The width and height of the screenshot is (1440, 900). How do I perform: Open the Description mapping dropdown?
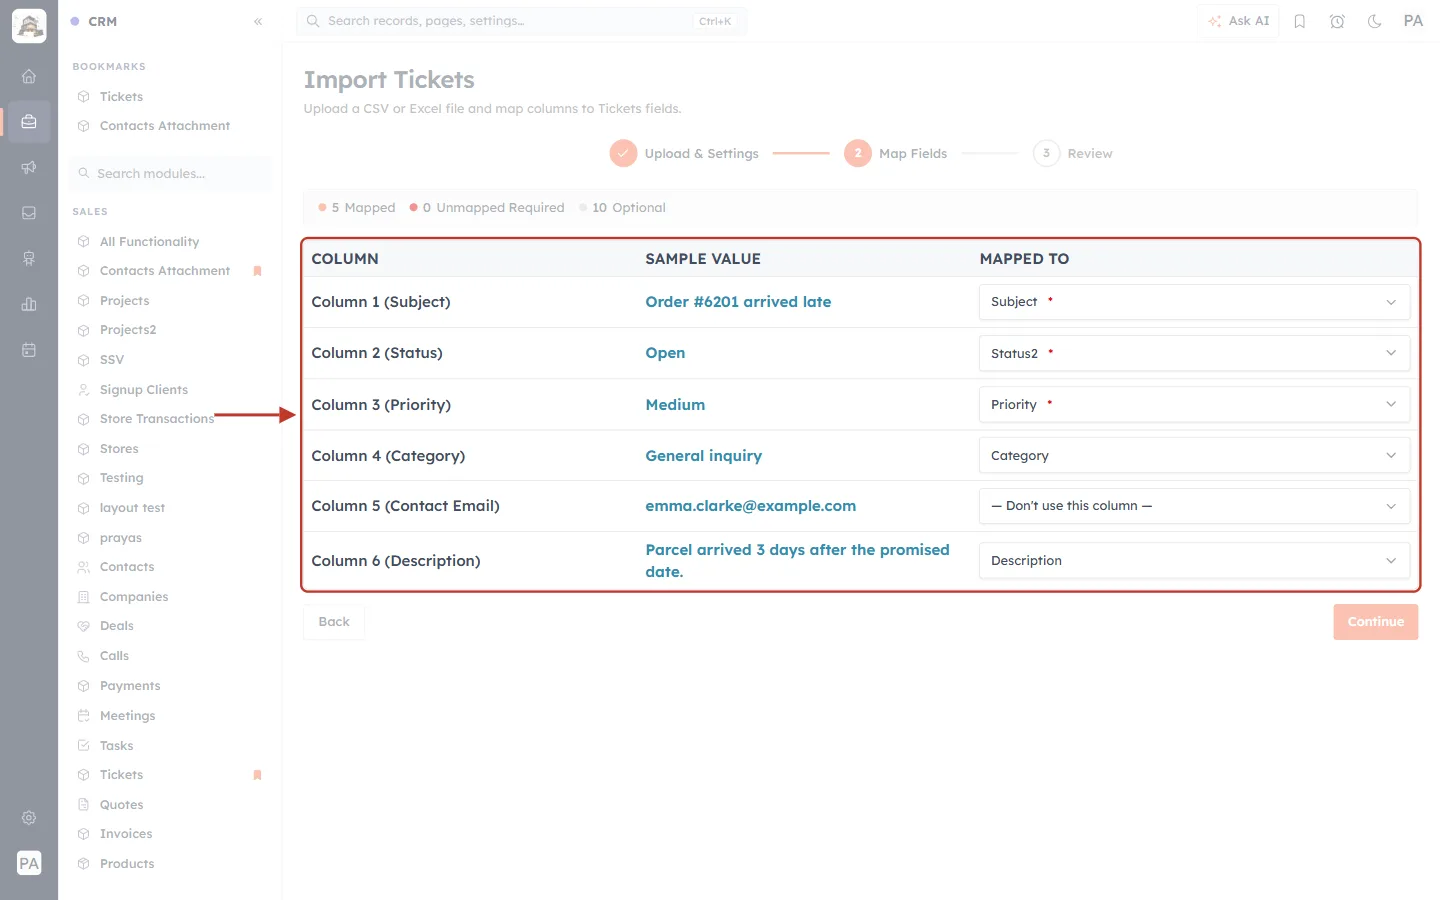[1194, 560]
